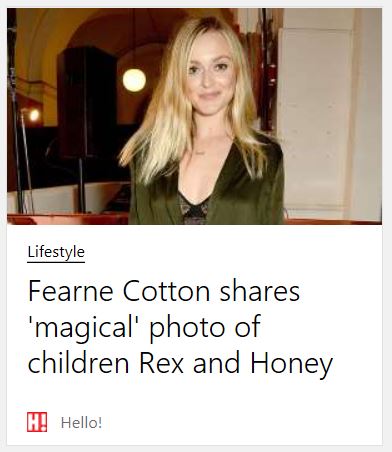Image resolution: width=392 pixels, height=452 pixels.
Task: Click the word "Cotton" in the headline
Action: (x=166, y=291)
